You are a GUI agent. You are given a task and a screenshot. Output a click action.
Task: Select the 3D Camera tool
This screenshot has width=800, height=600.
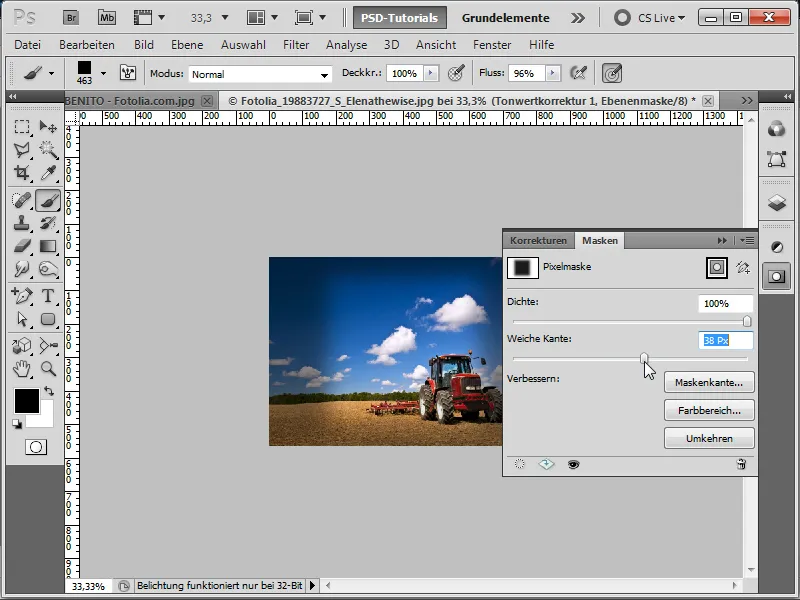[x=48, y=346]
